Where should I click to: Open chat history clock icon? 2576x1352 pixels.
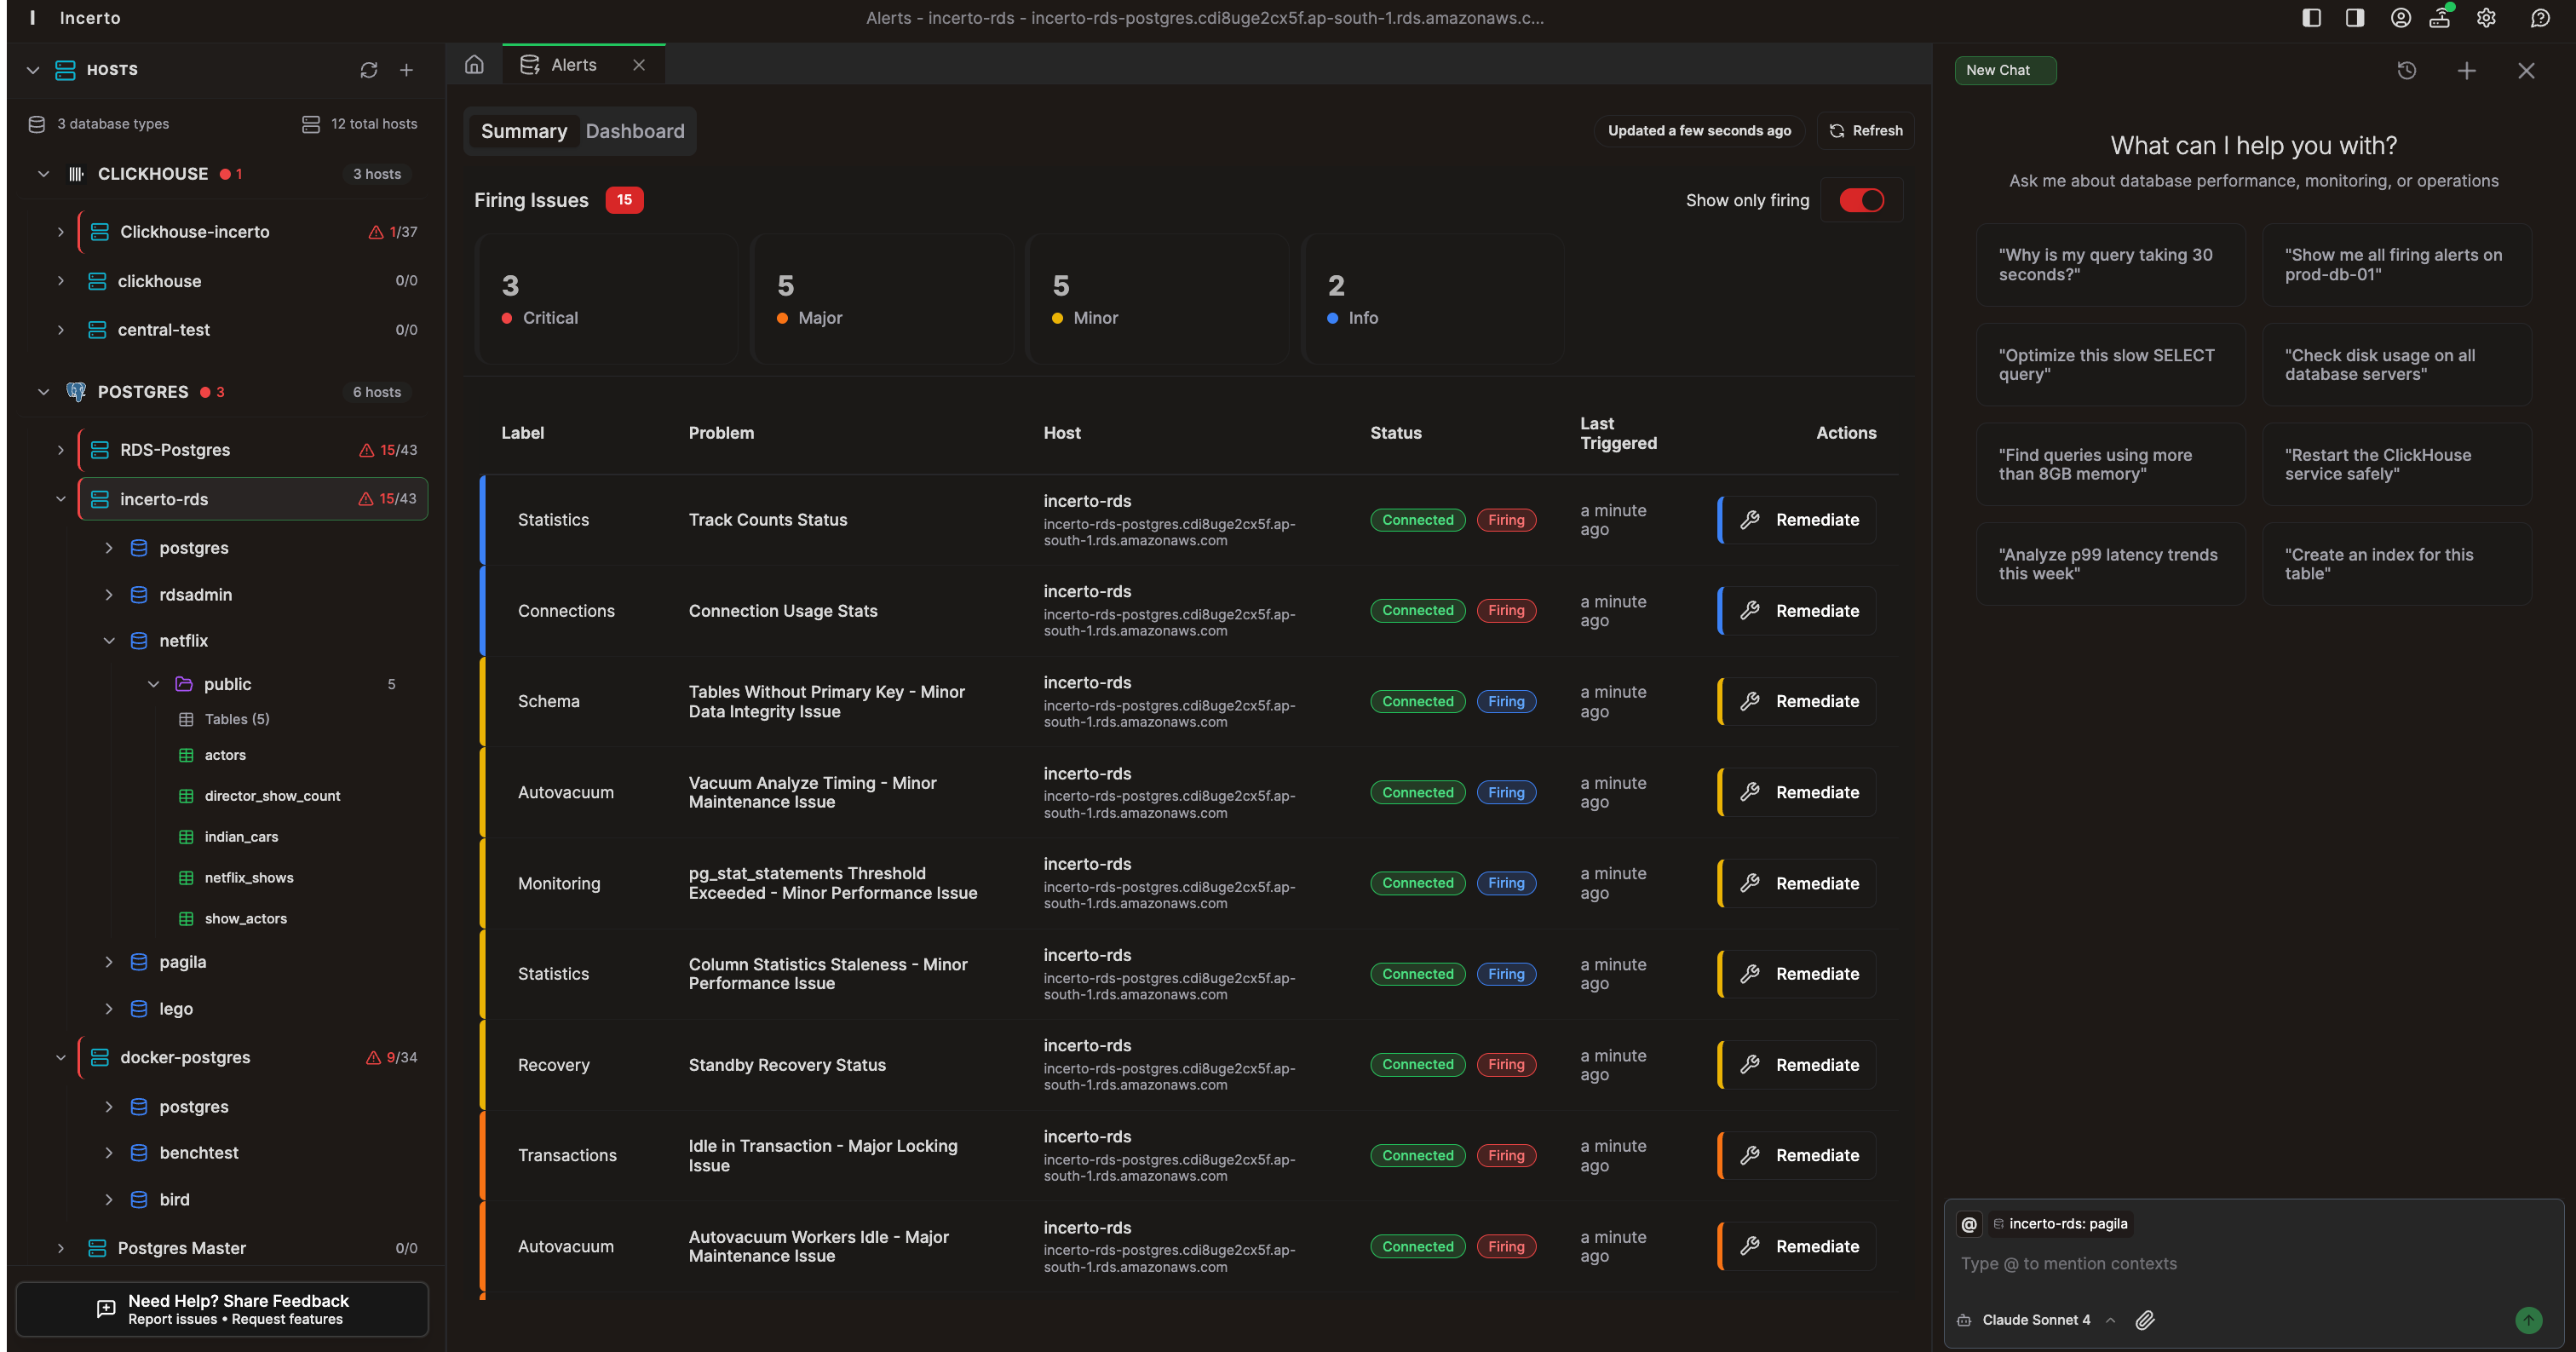tap(2407, 70)
